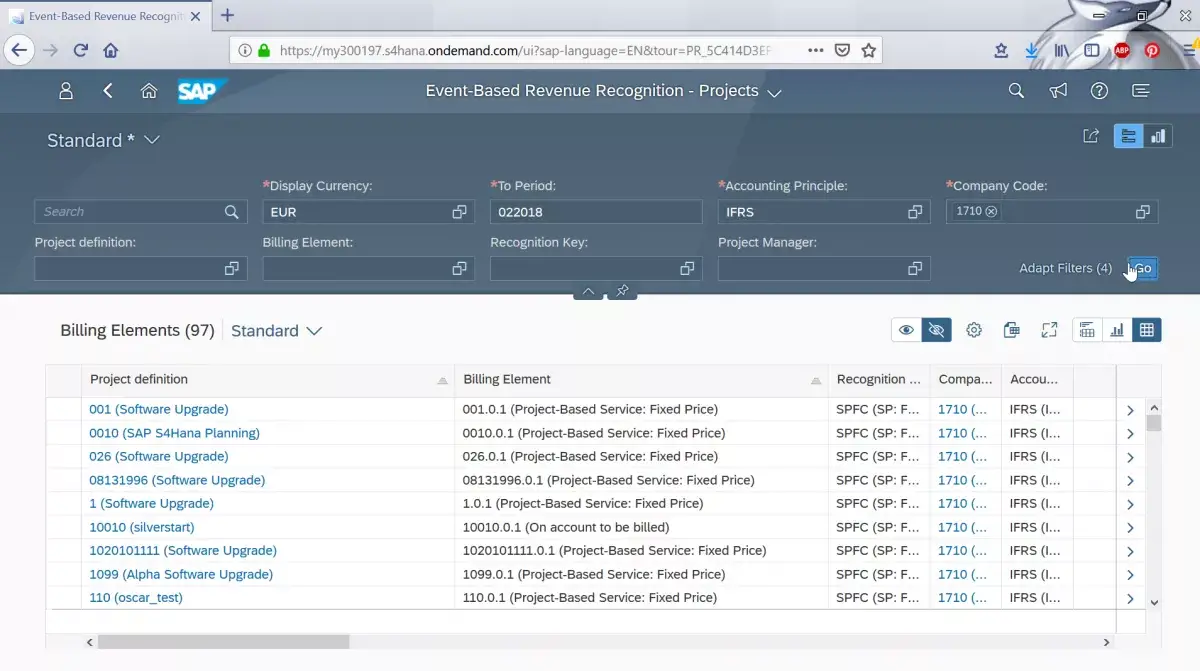Open project 10010 (silverstart) link
This screenshot has width=1200, height=671.
142,527
